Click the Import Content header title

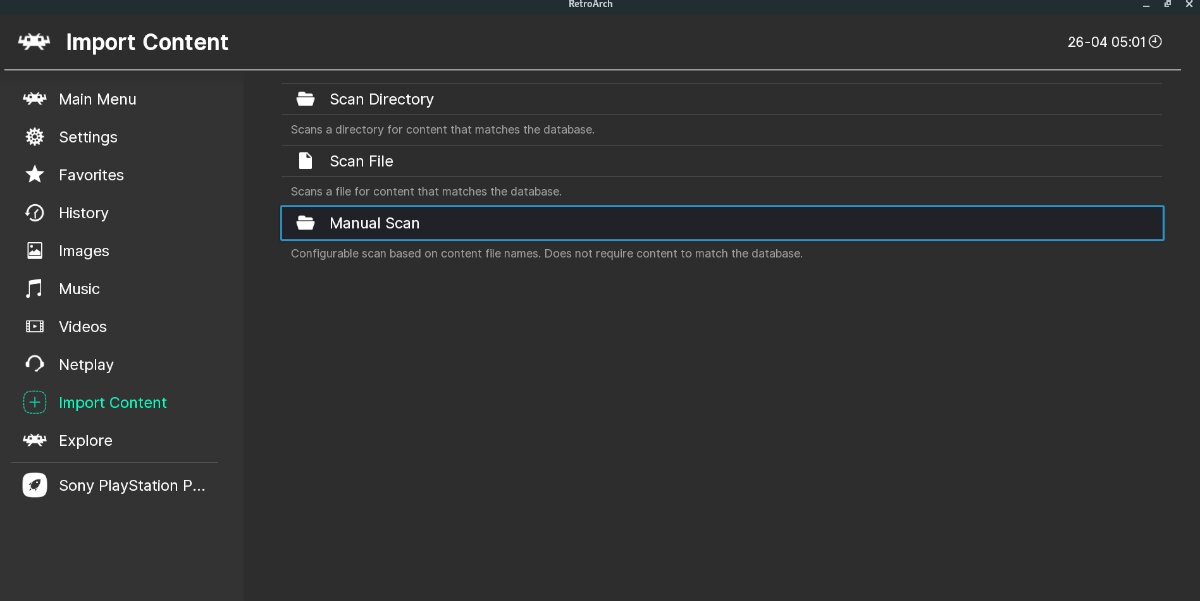click(x=147, y=42)
